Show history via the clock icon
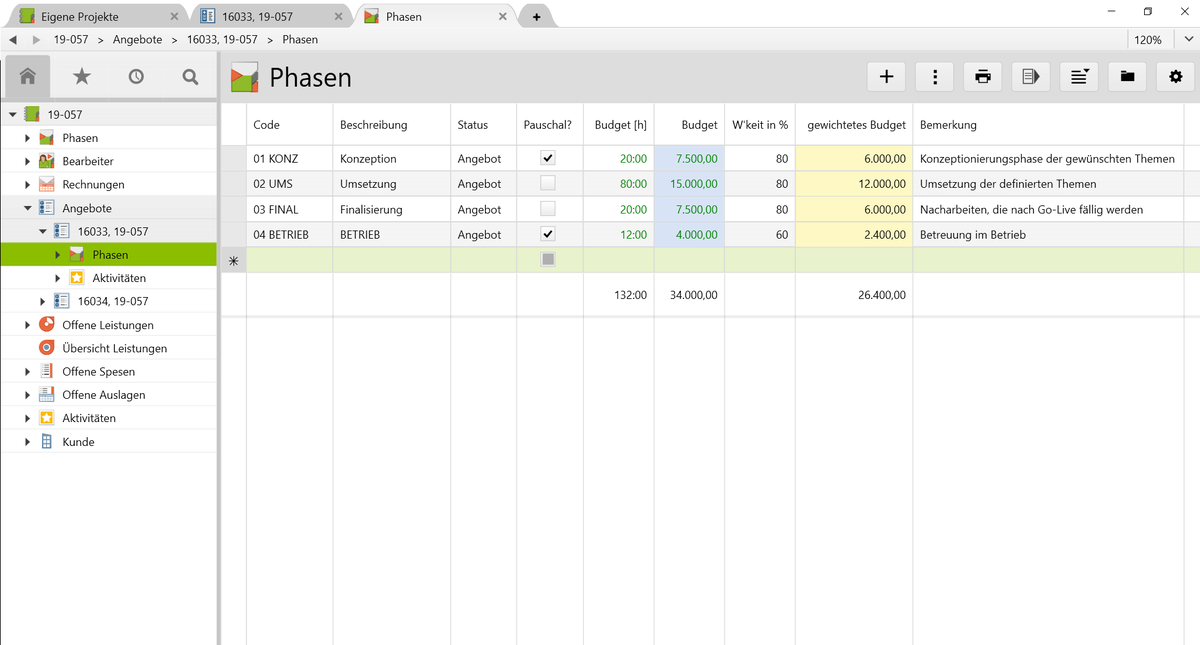Screen dimensions: 1200x645 [x=136, y=77]
